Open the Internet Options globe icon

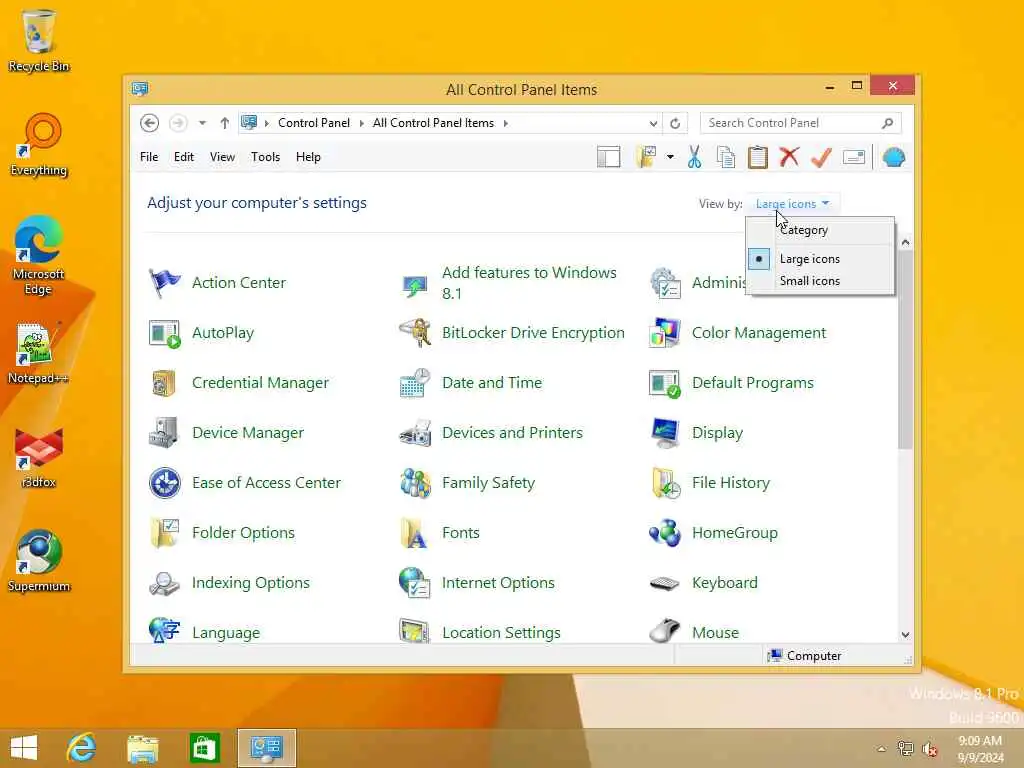415,583
